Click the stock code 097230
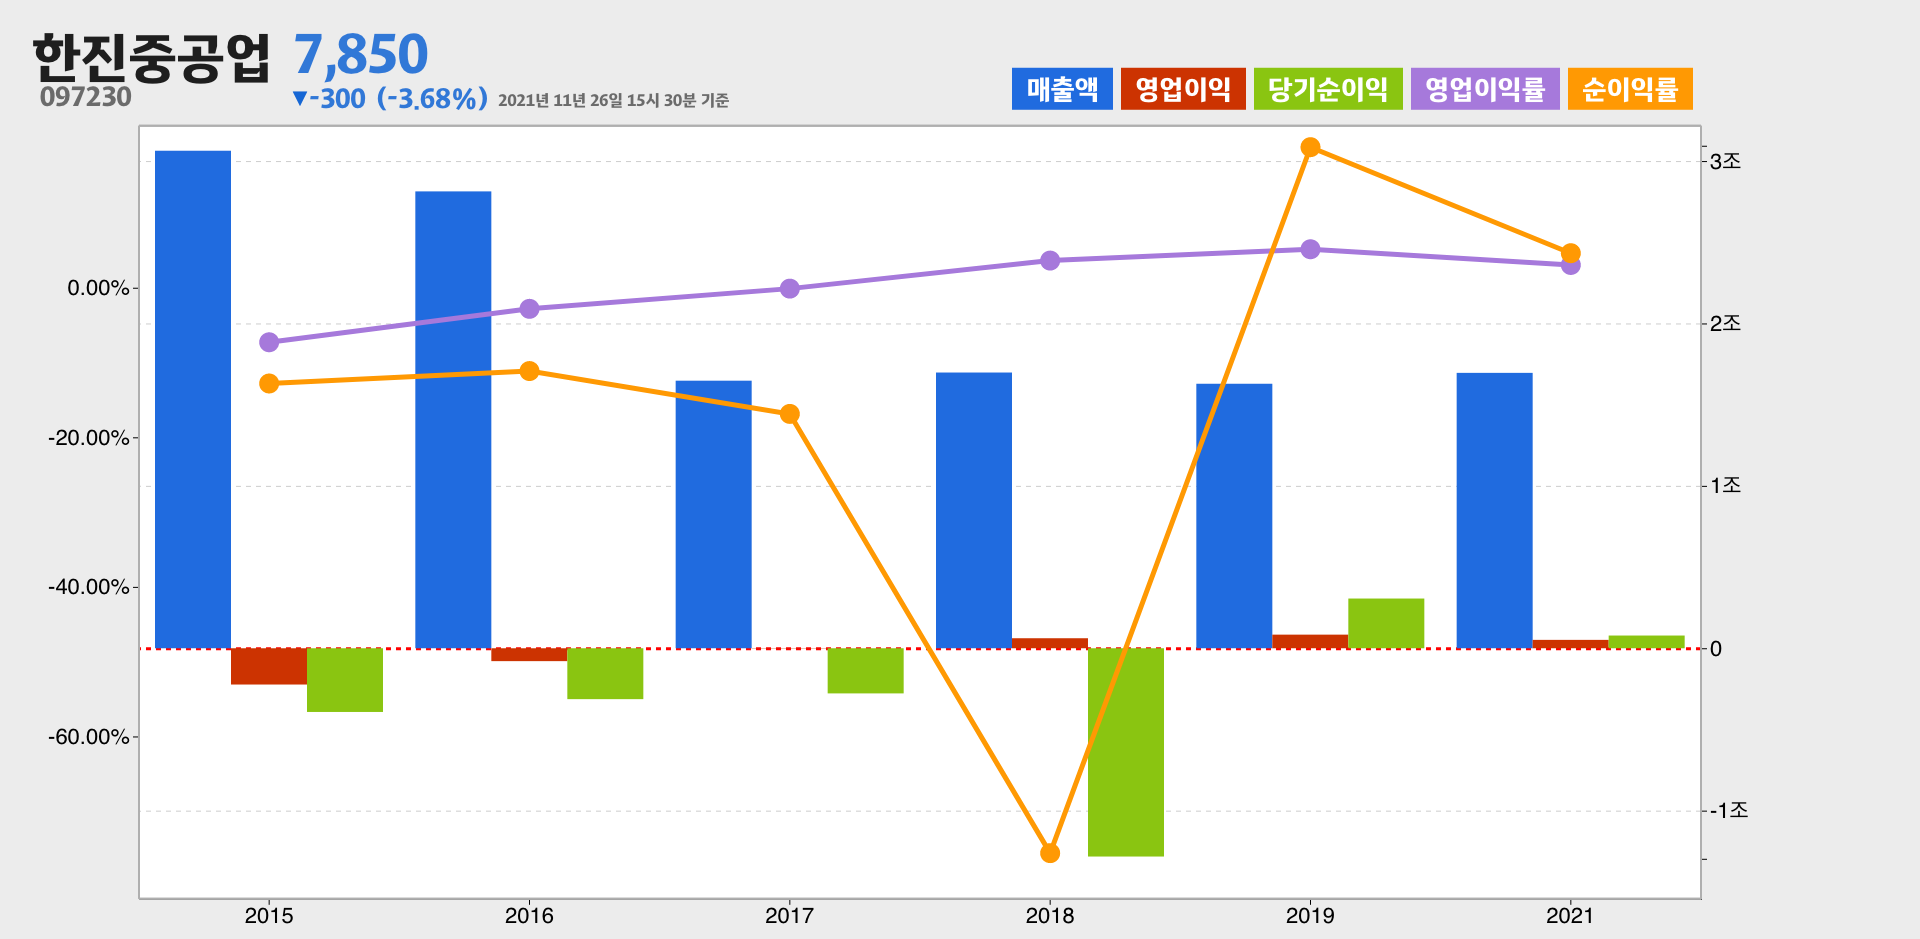The image size is (1920, 939). (86, 97)
